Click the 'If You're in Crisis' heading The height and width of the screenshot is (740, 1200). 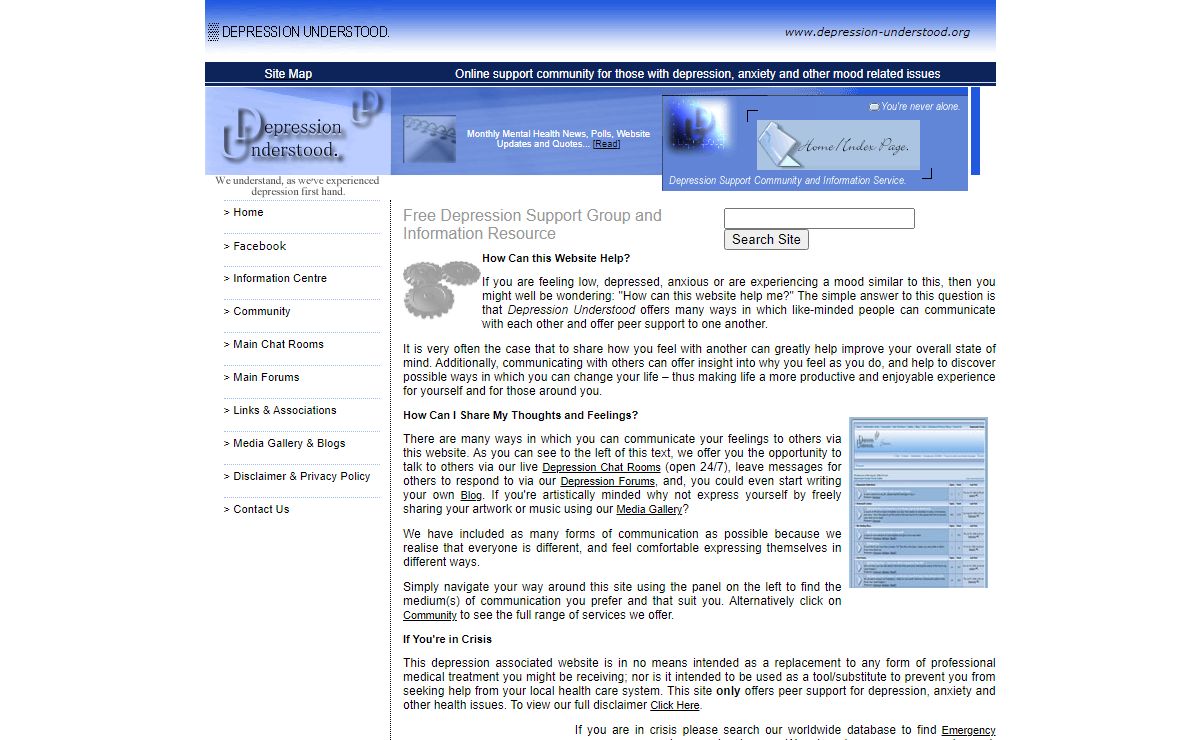pos(447,639)
